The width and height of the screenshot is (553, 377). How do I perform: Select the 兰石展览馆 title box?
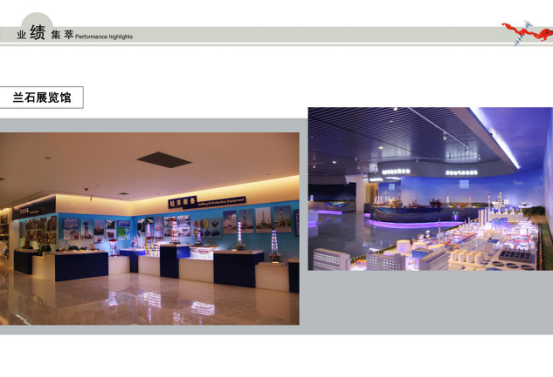42,97
